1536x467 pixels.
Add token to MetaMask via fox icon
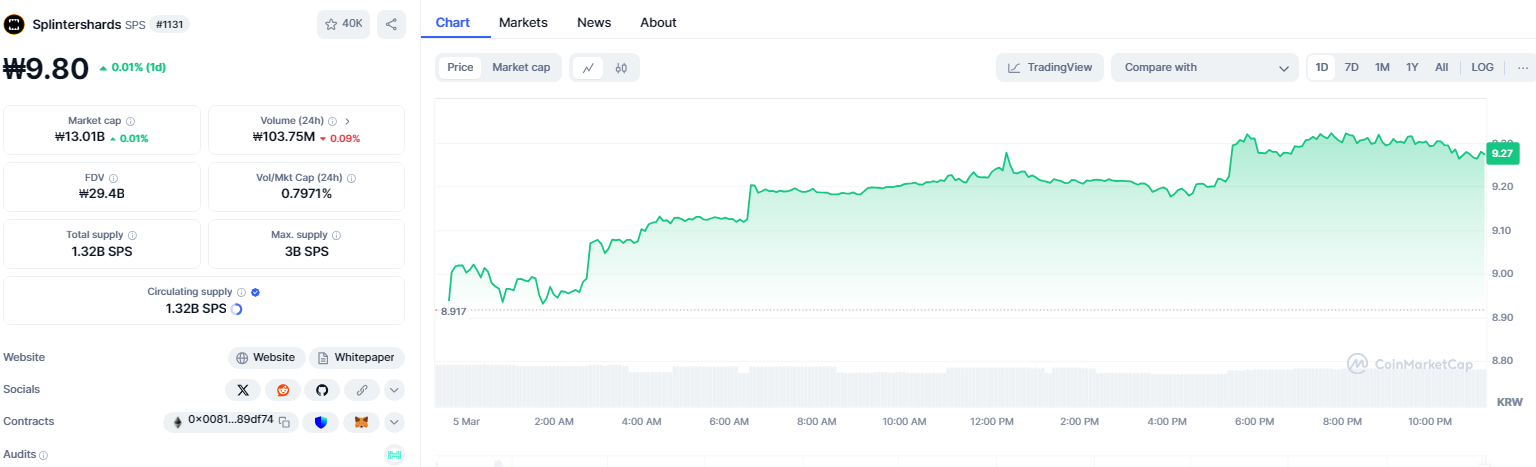362,422
